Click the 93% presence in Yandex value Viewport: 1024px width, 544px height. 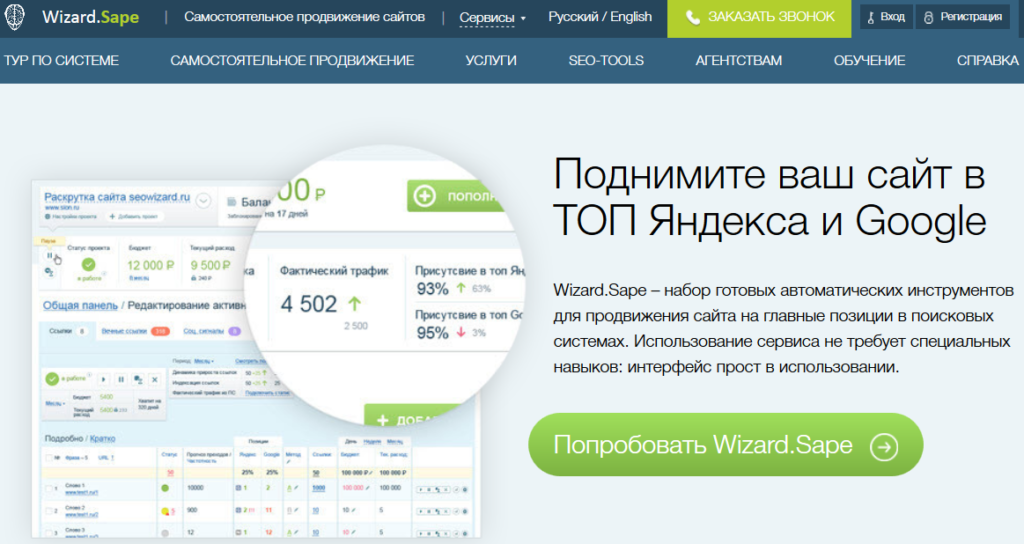432,289
